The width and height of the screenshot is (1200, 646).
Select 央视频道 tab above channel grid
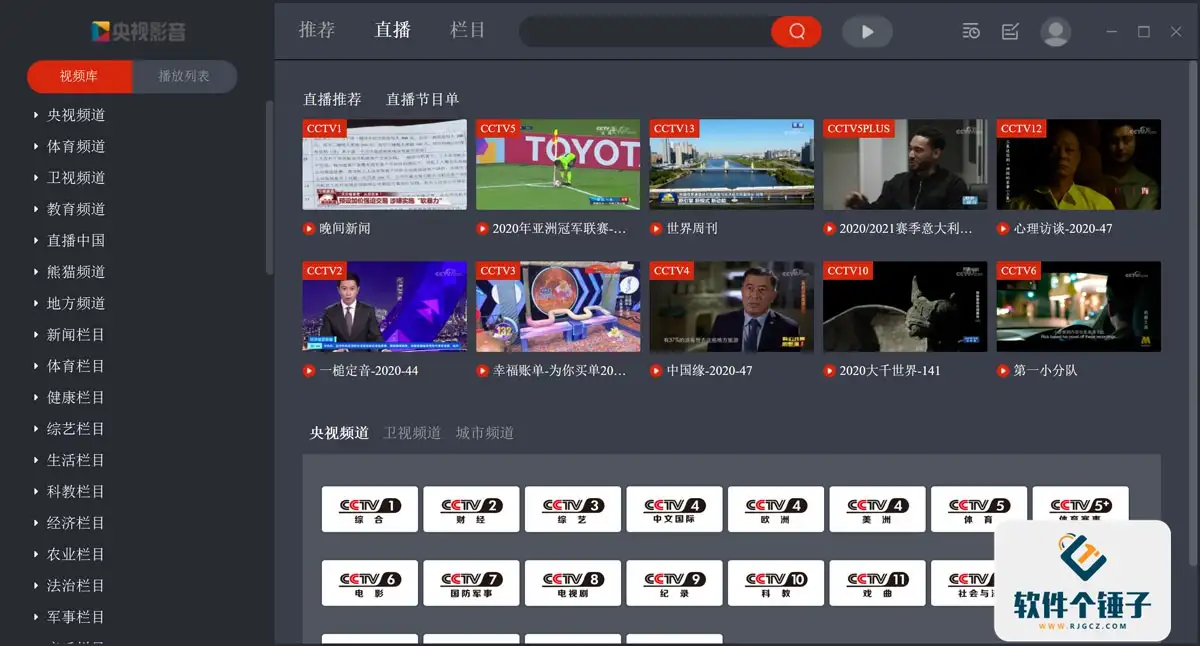tap(339, 433)
